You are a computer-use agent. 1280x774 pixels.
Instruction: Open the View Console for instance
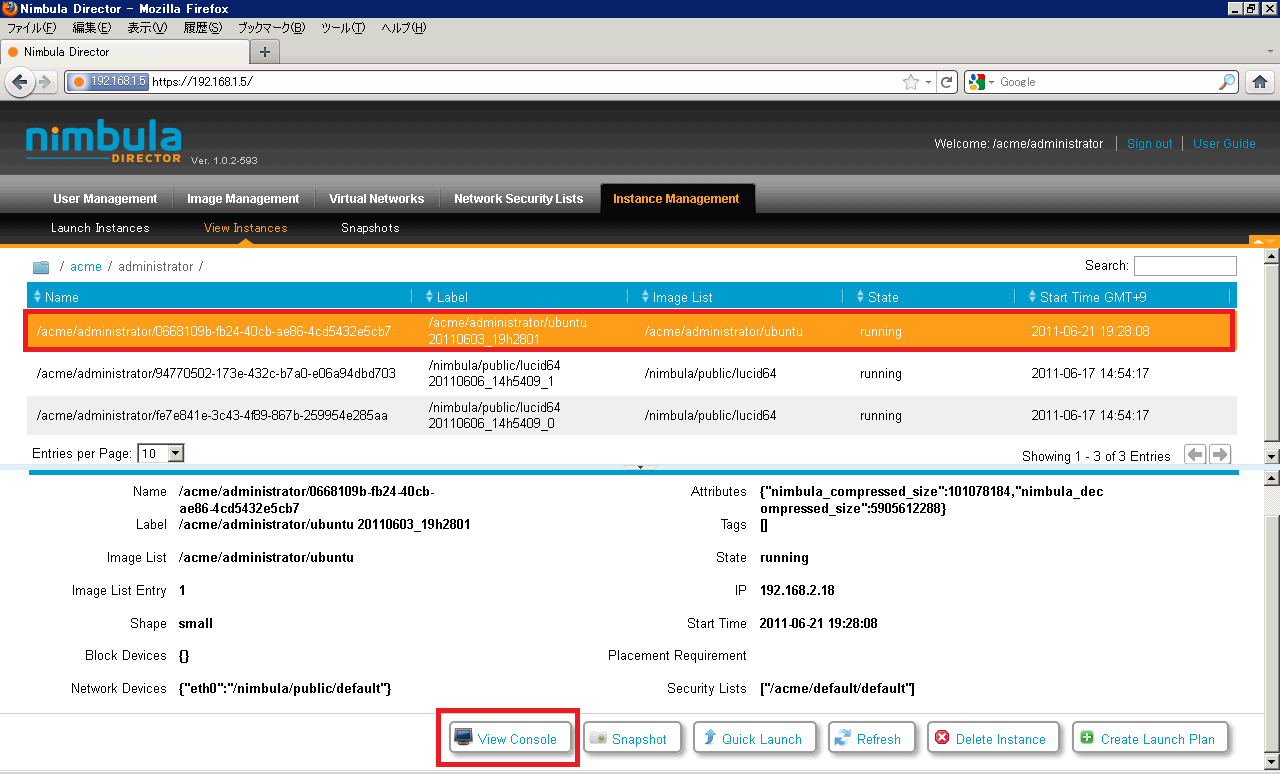509,739
